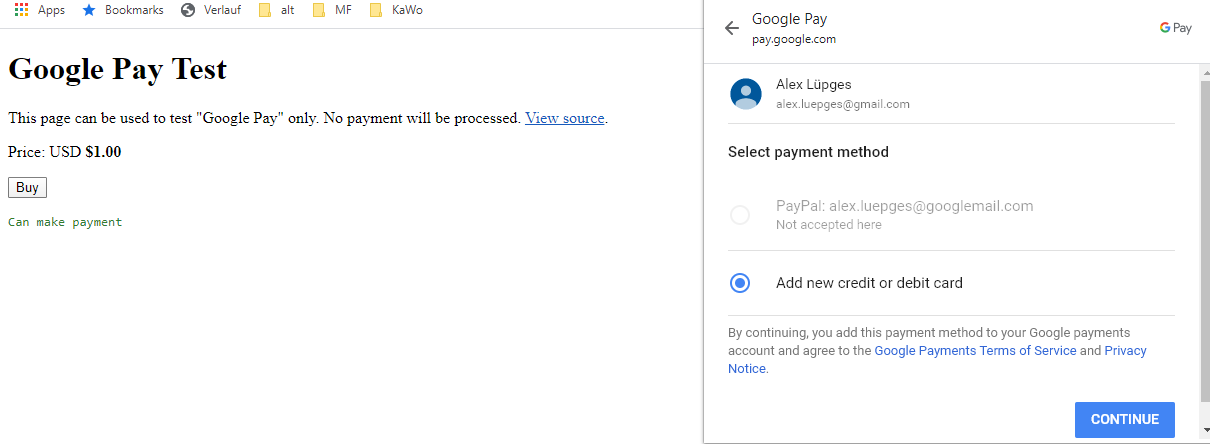Select 'Add new credit or debit card' radio
The height and width of the screenshot is (444, 1210).
coord(740,283)
